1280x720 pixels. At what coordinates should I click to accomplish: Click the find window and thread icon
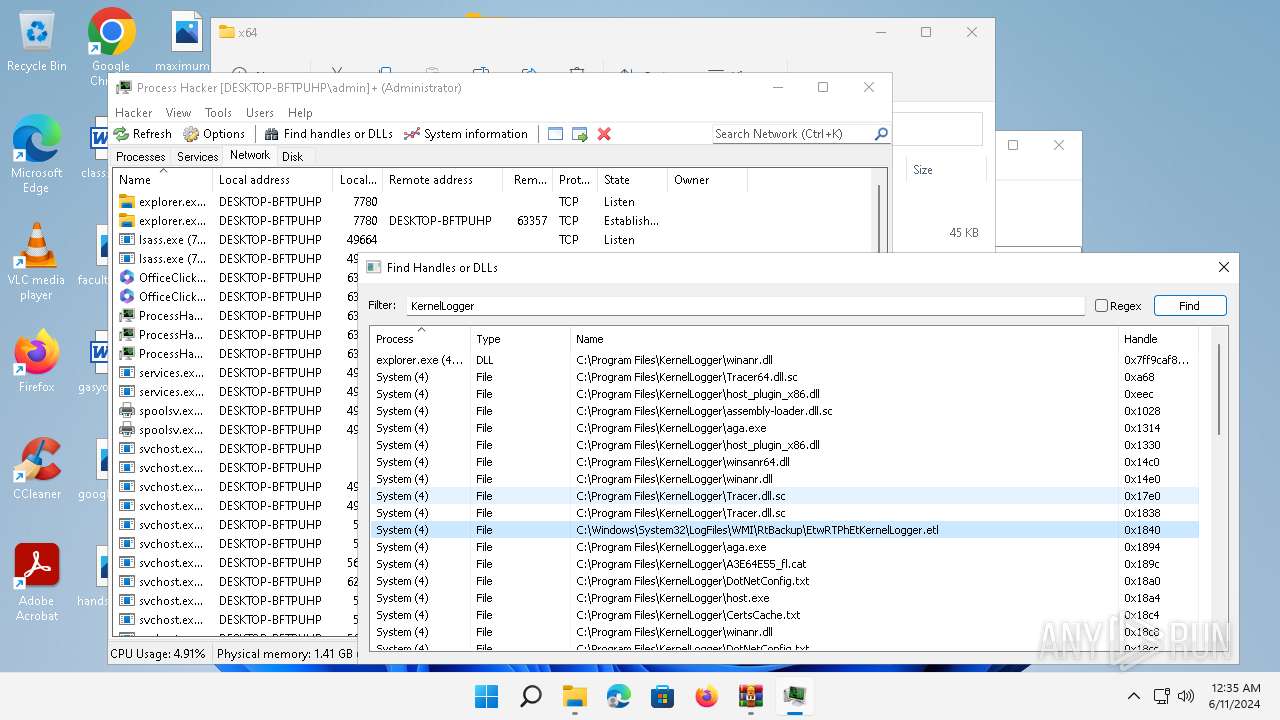(579, 134)
